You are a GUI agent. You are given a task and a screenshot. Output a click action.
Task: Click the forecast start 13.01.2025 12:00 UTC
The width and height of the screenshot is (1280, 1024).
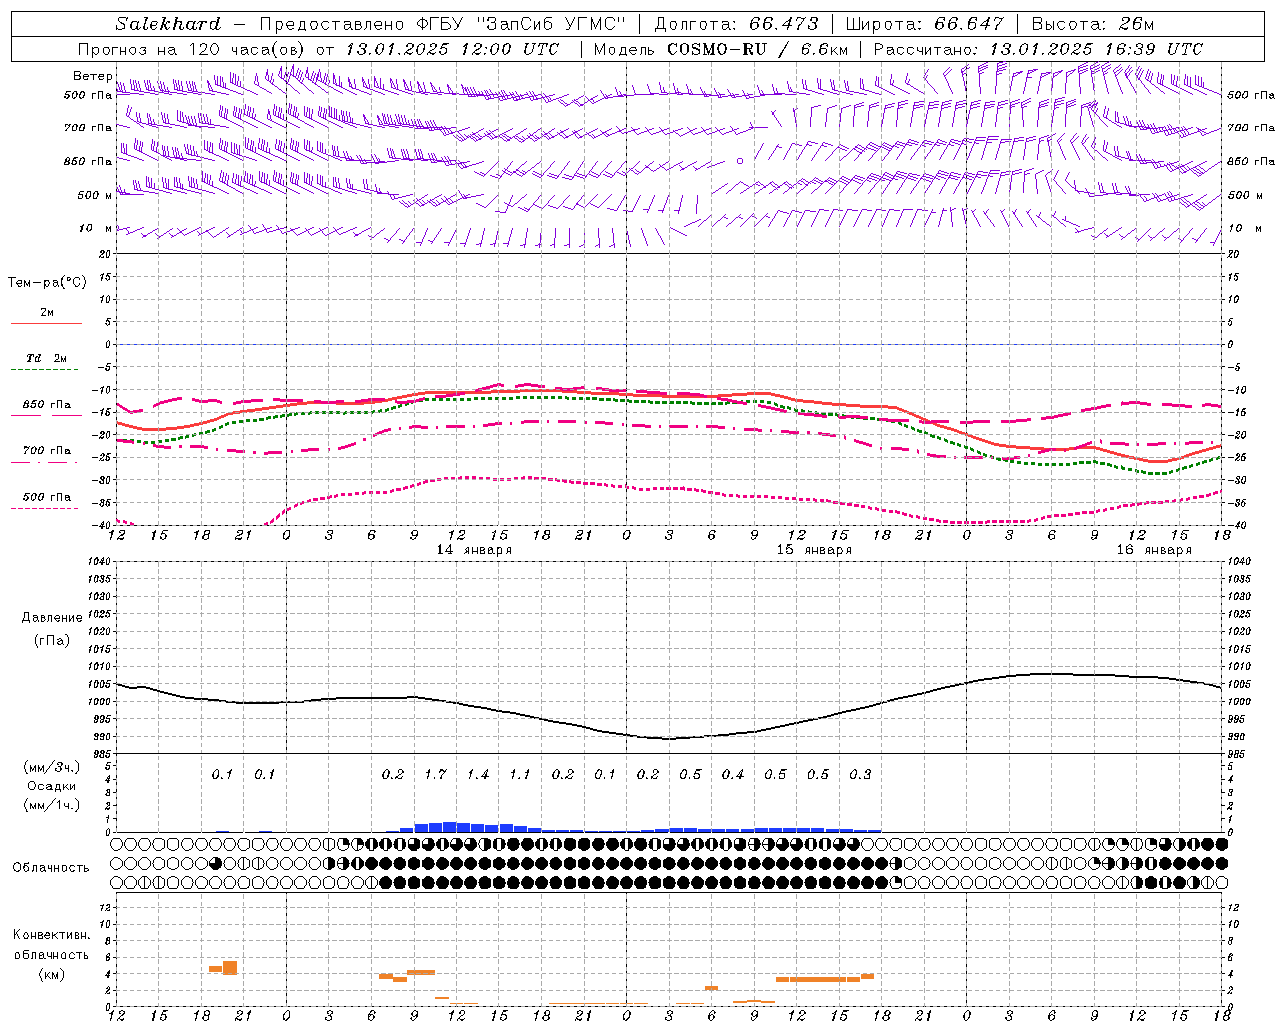tap(452, 49)
